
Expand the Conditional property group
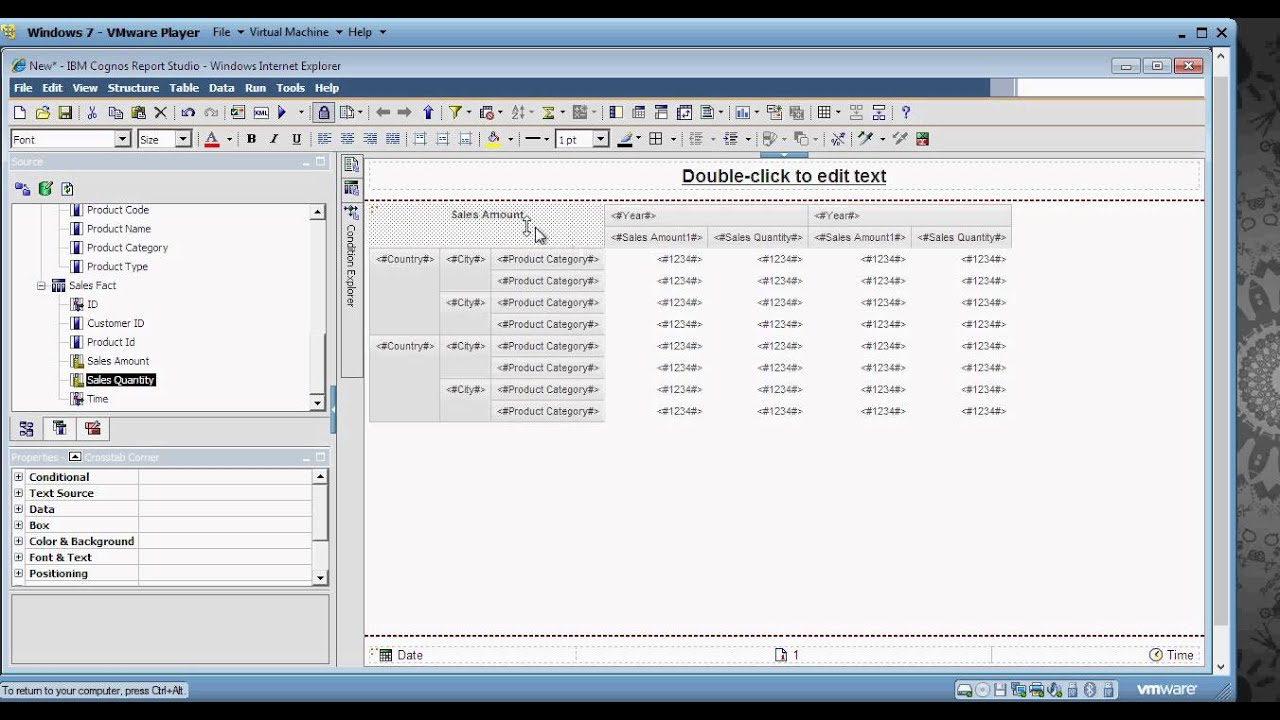[18, 477]
